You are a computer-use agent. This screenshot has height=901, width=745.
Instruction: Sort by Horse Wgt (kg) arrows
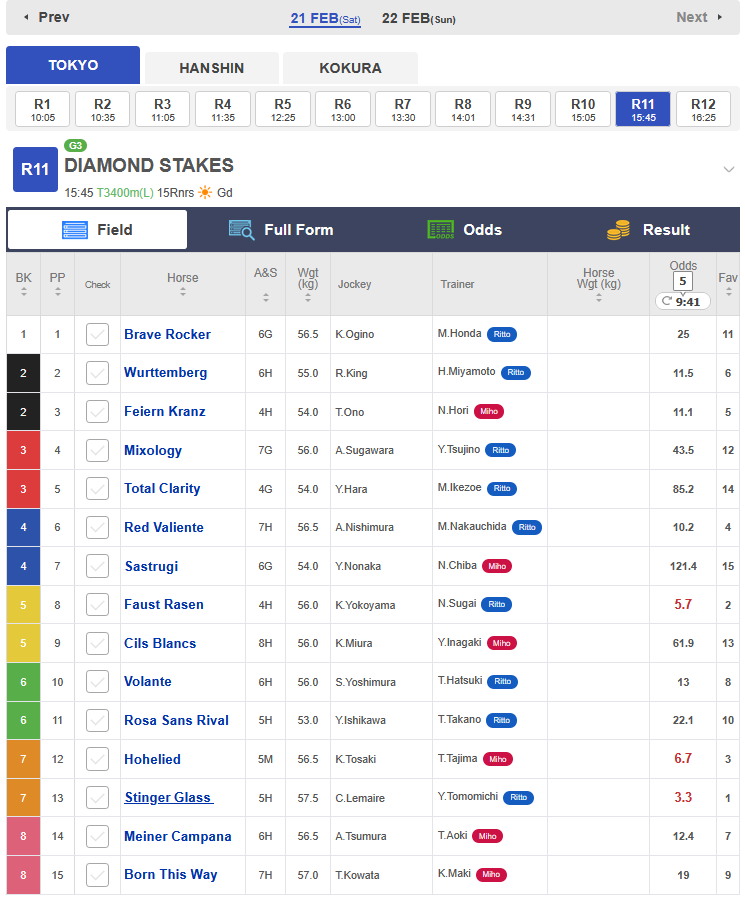(599, 298)
